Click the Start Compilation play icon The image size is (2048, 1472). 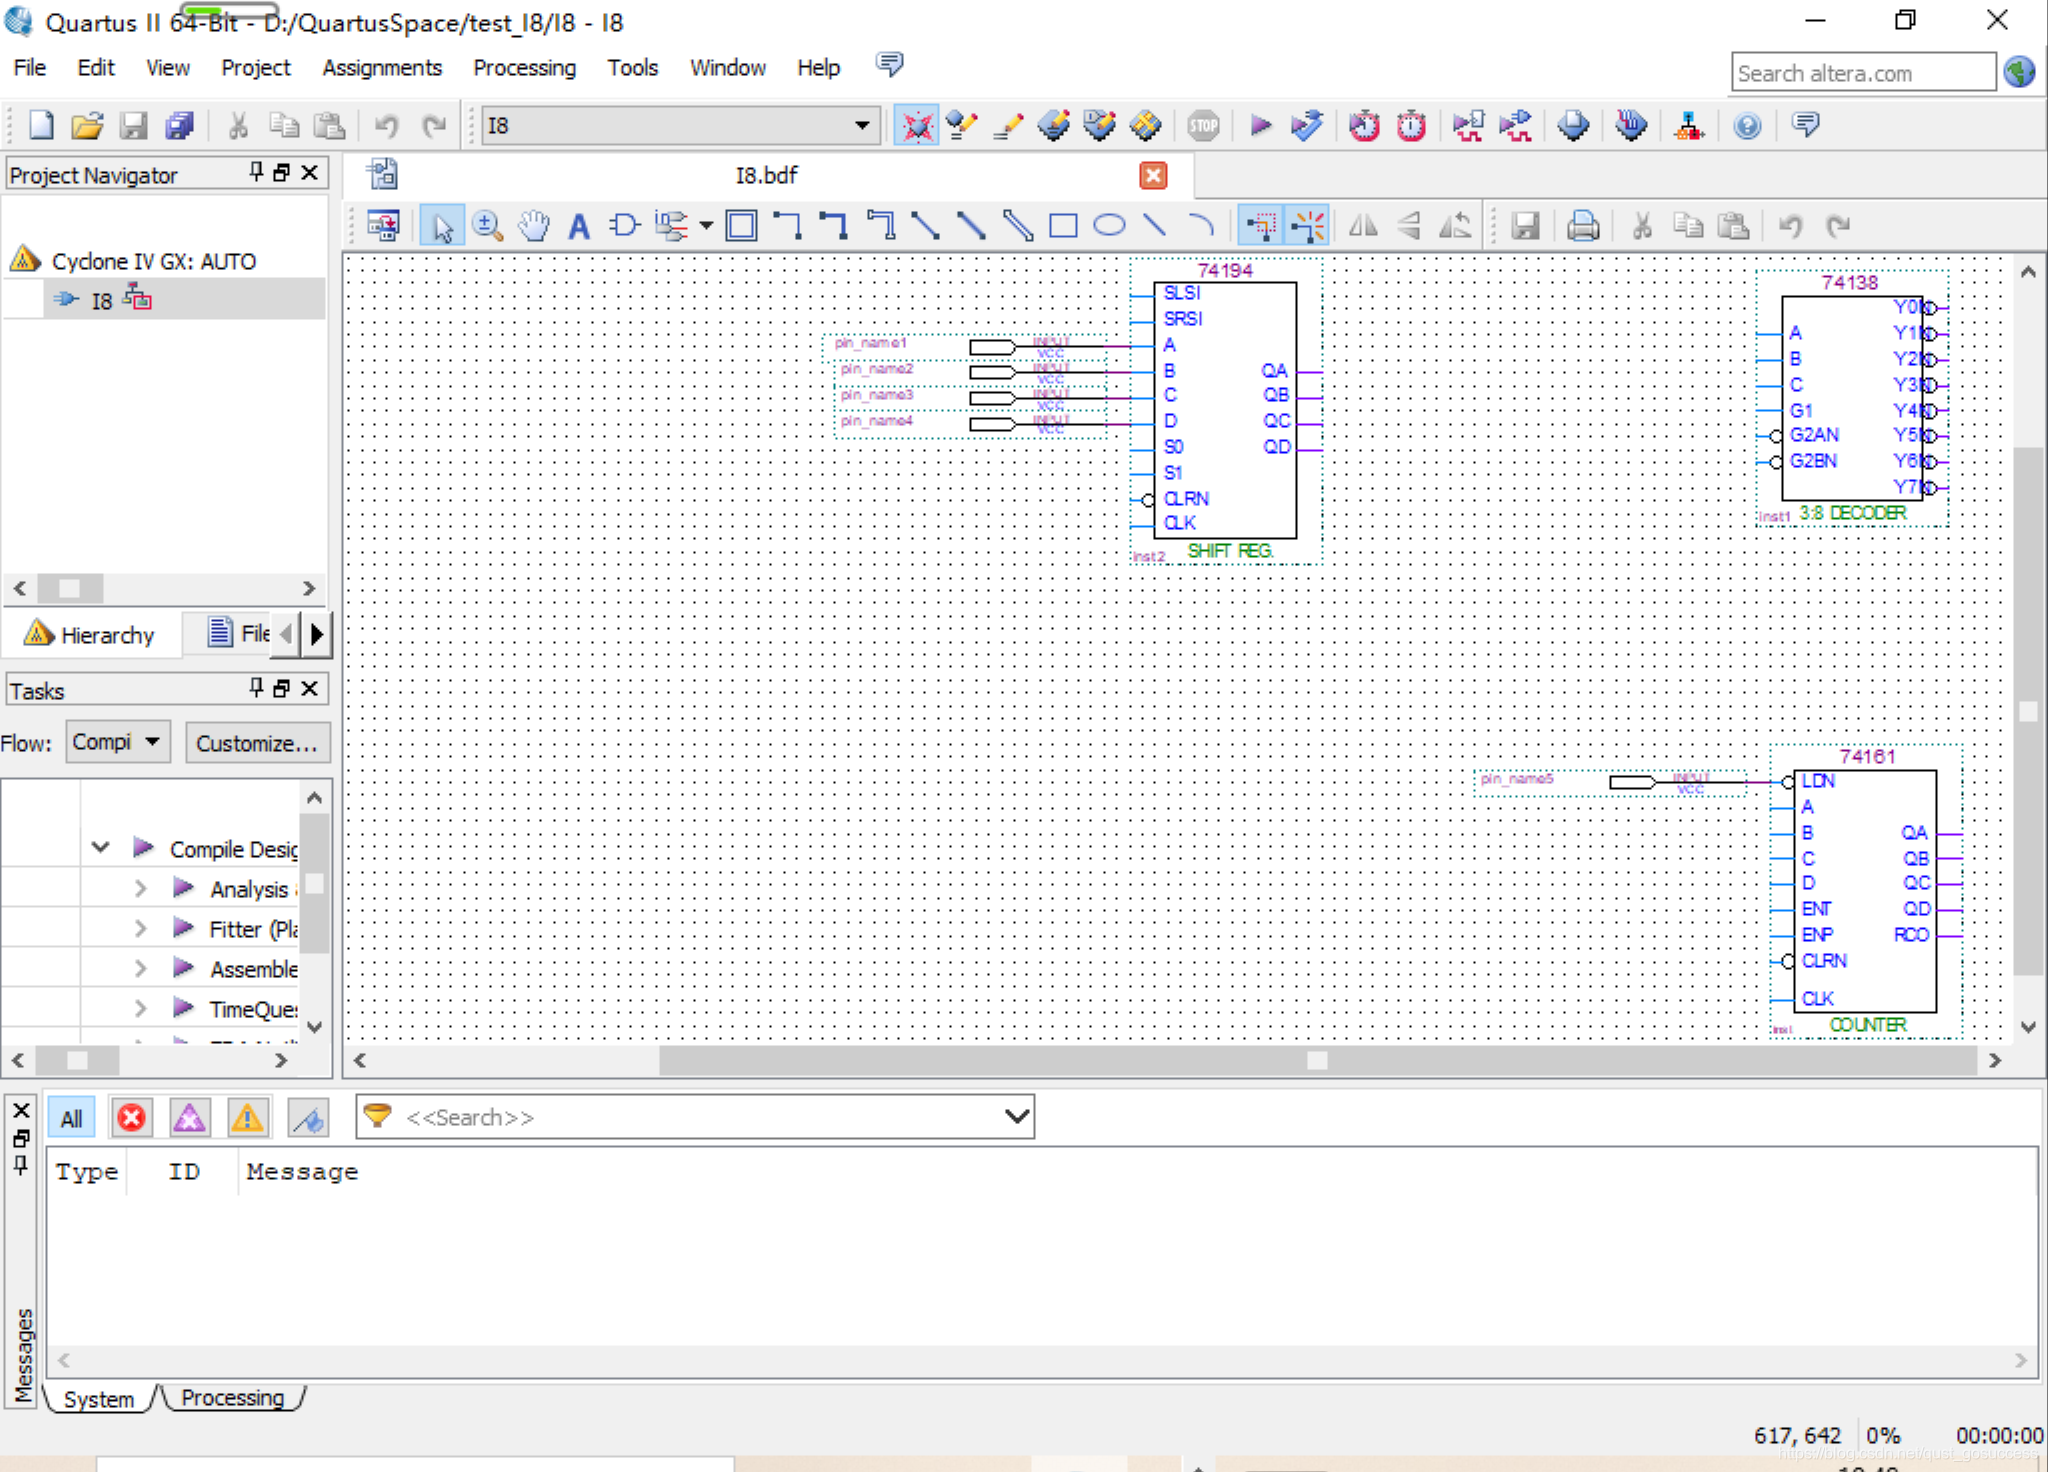(1260, 126)
